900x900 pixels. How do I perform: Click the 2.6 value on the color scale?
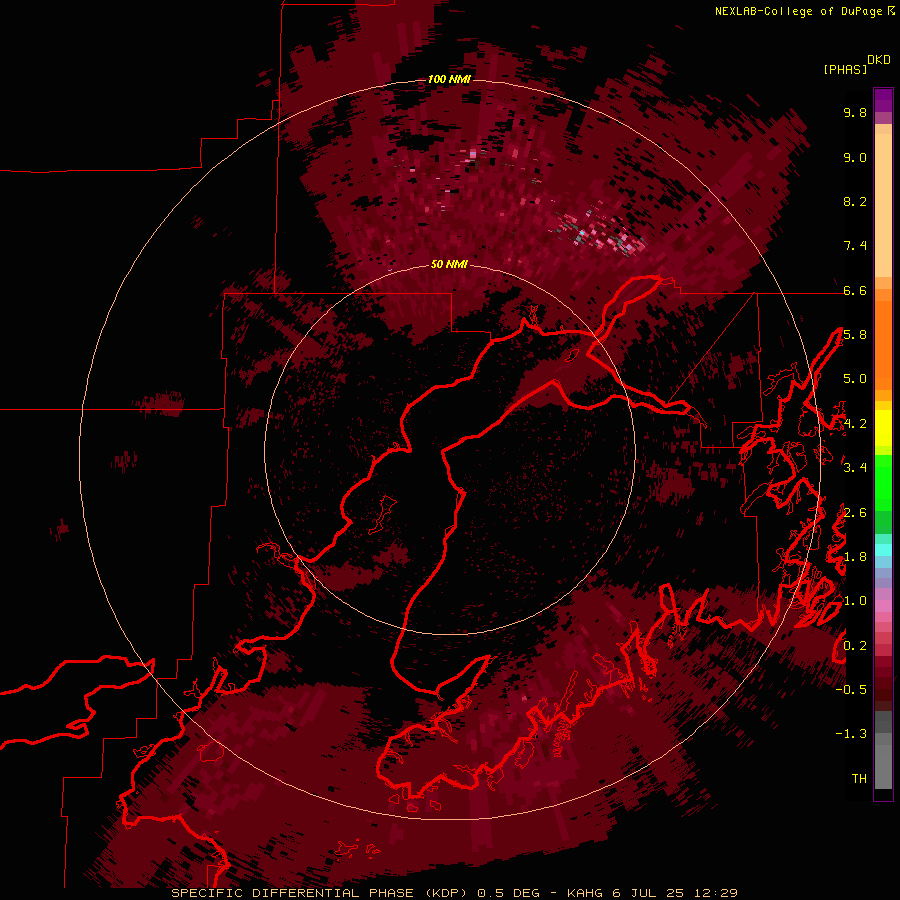point(855,513)
